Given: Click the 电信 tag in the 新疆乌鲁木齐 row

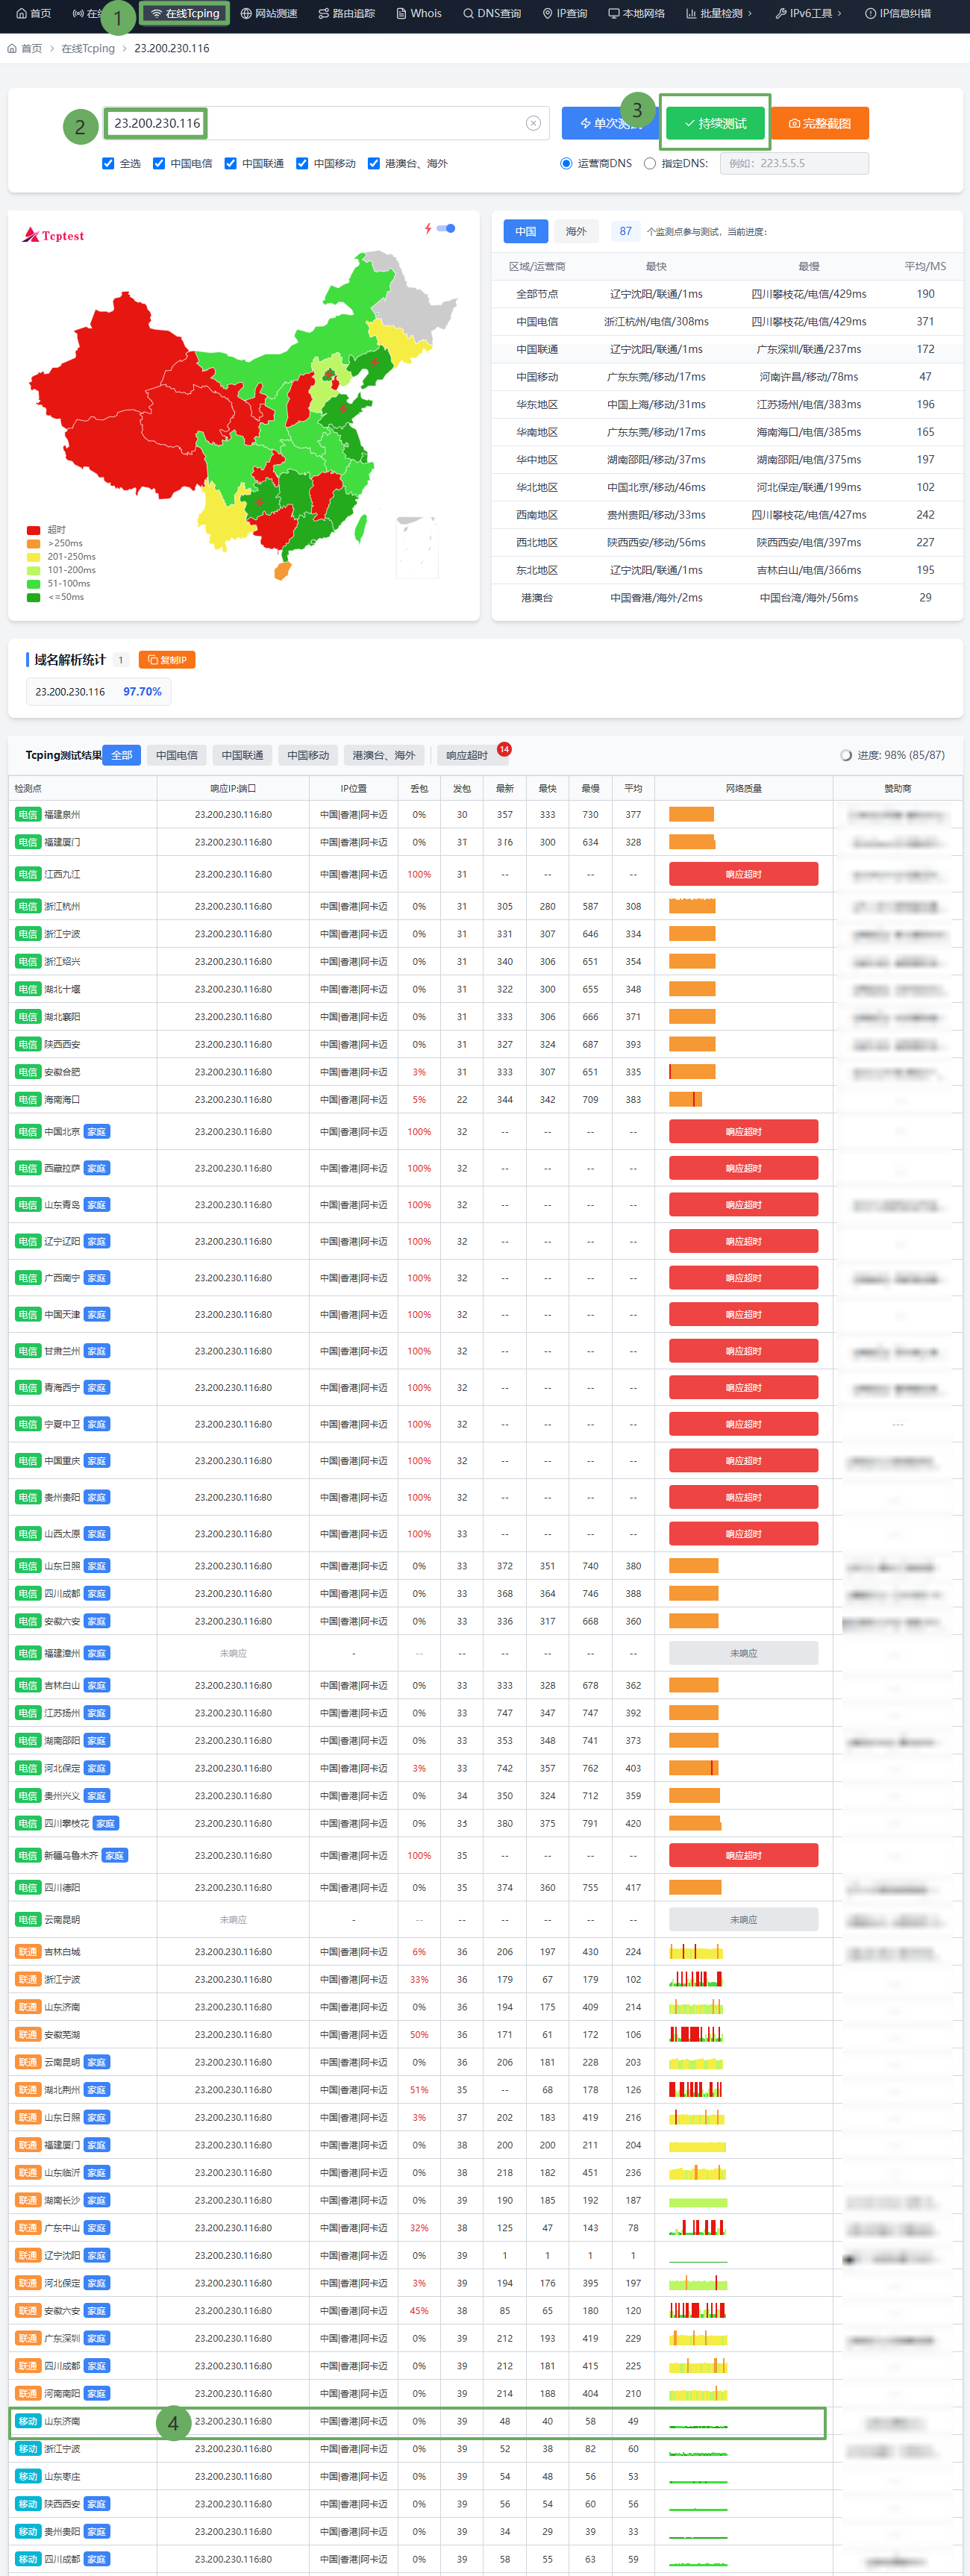Looking at the screenshot, I should 27,1856.
